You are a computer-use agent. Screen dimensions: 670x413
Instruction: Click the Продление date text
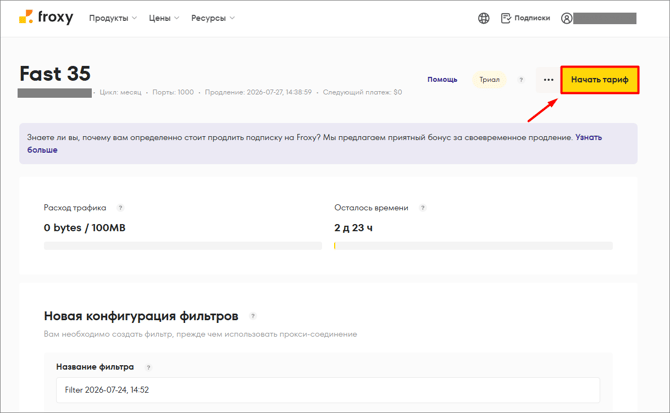(x=258, y=92)
